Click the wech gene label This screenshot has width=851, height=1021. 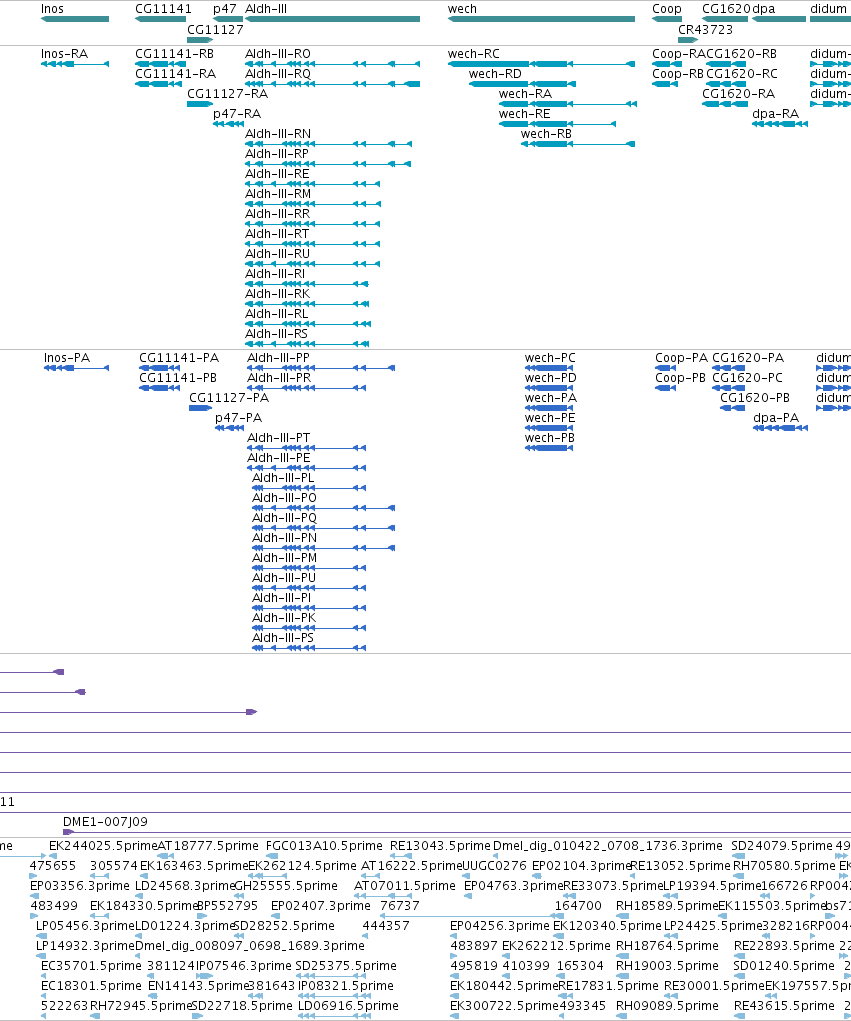pos(462,9)
